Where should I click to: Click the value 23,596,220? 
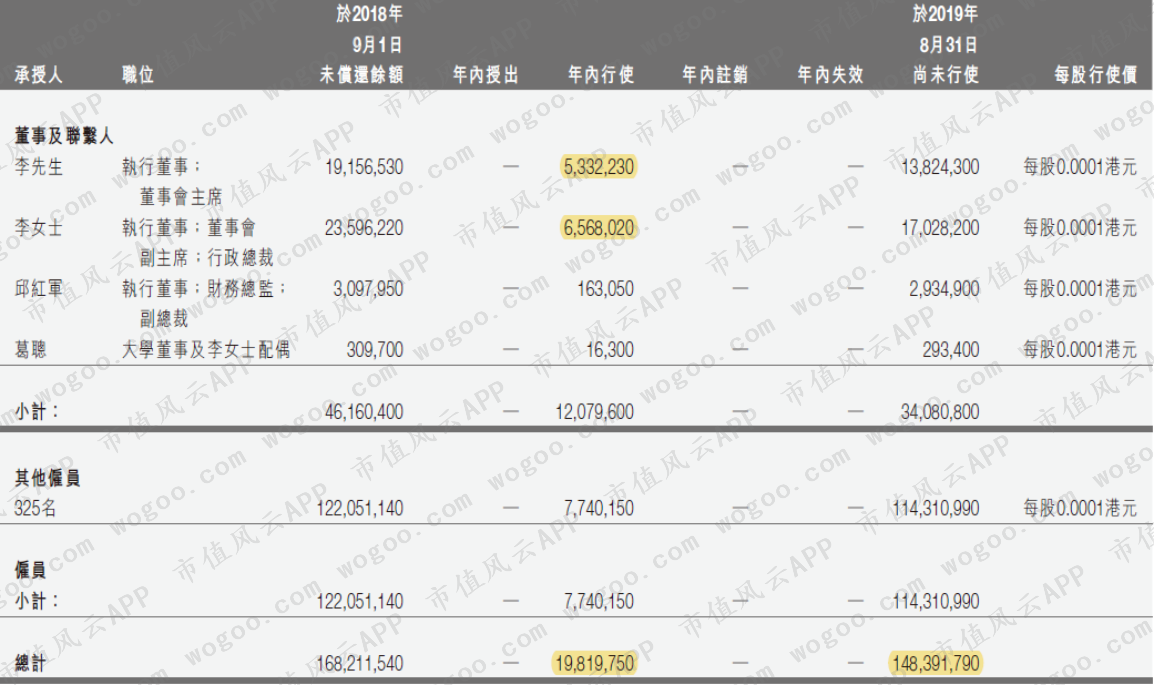point(364,228)
